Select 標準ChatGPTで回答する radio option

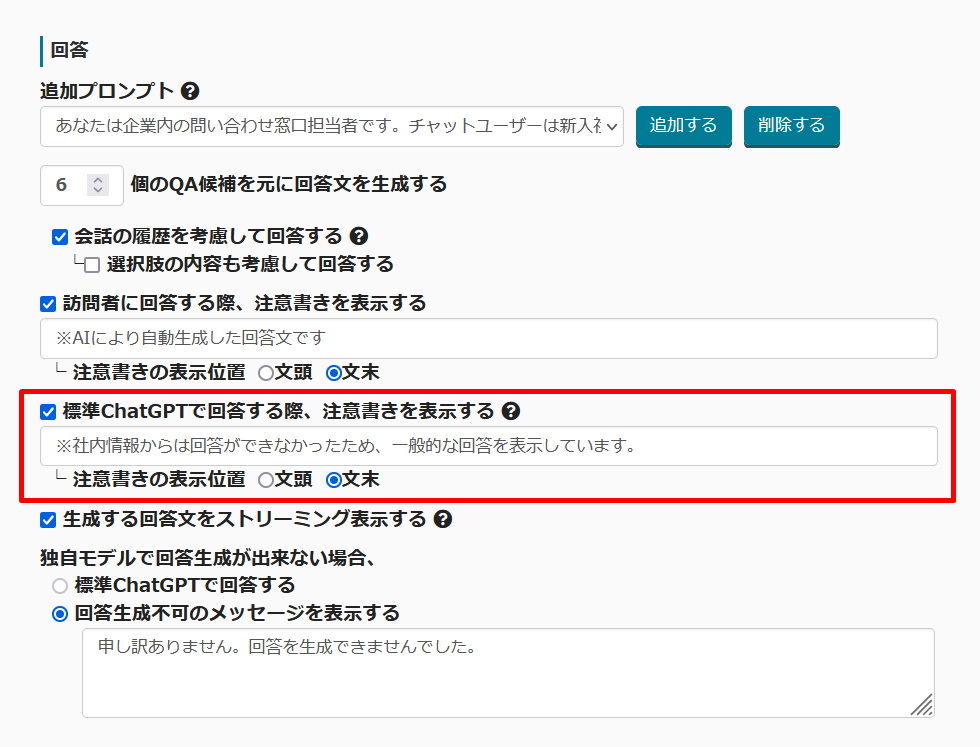(x=60, y=586)
